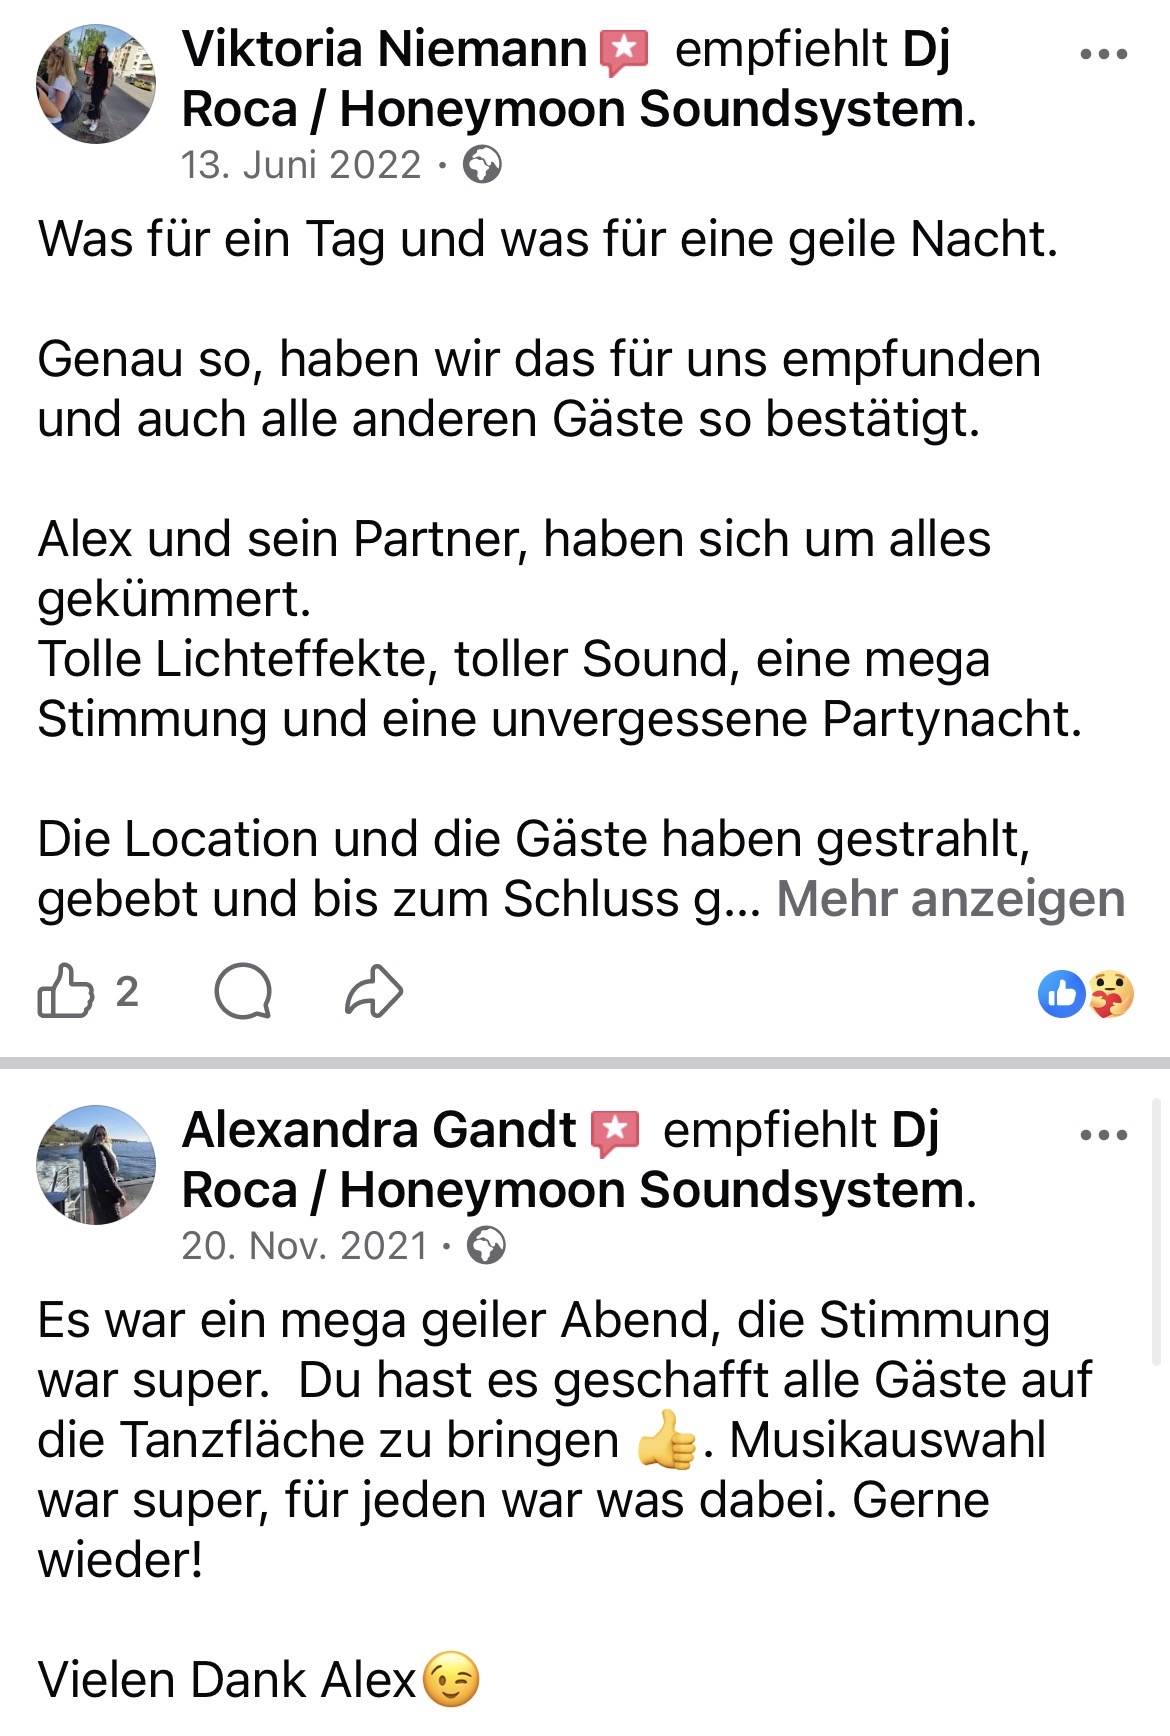Like Viktoria Niemann's recommendation post
The width and height of the screenshot is (1170, 1736).
point(65,991)
